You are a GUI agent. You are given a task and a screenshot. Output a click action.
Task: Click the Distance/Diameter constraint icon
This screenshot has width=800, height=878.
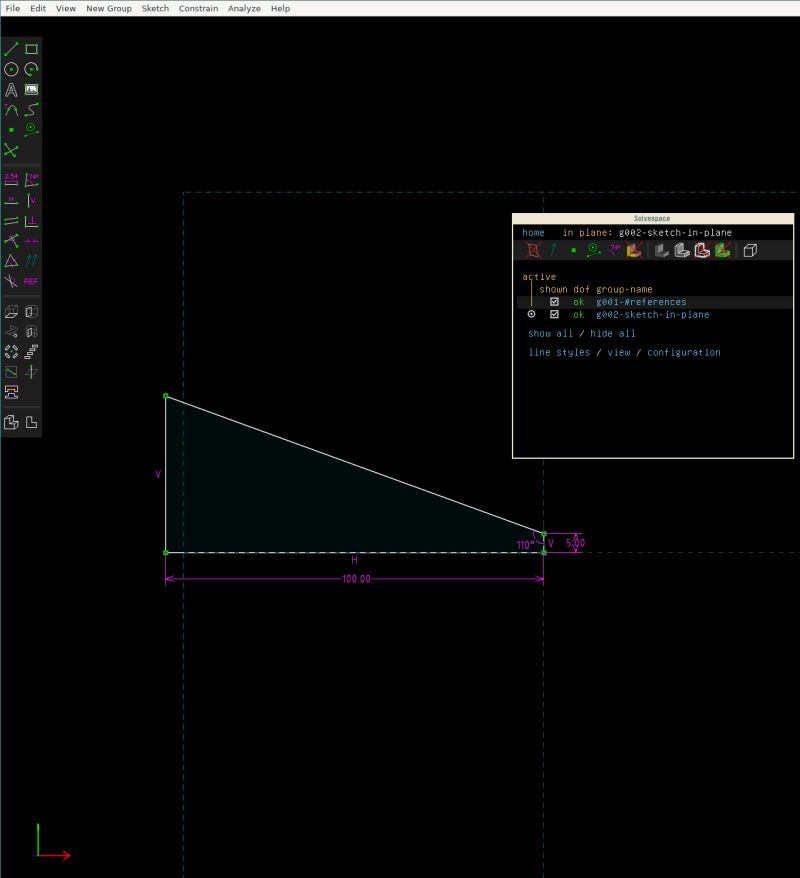coord(12,180)
